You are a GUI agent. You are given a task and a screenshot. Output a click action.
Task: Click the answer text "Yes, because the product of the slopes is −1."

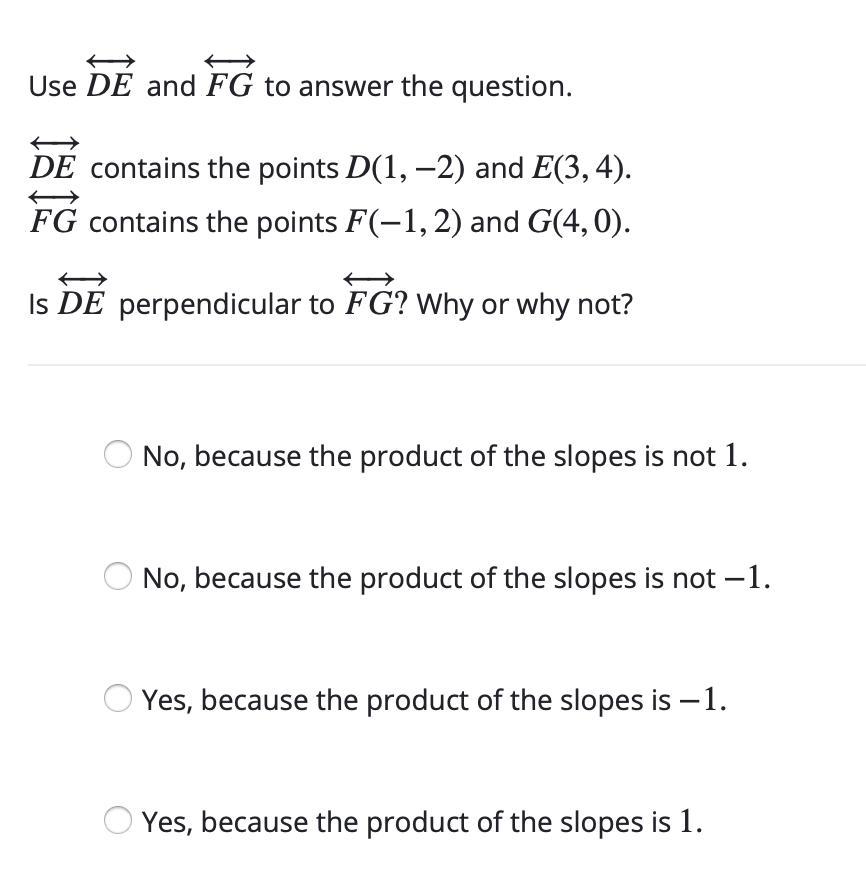click(434, 700)
